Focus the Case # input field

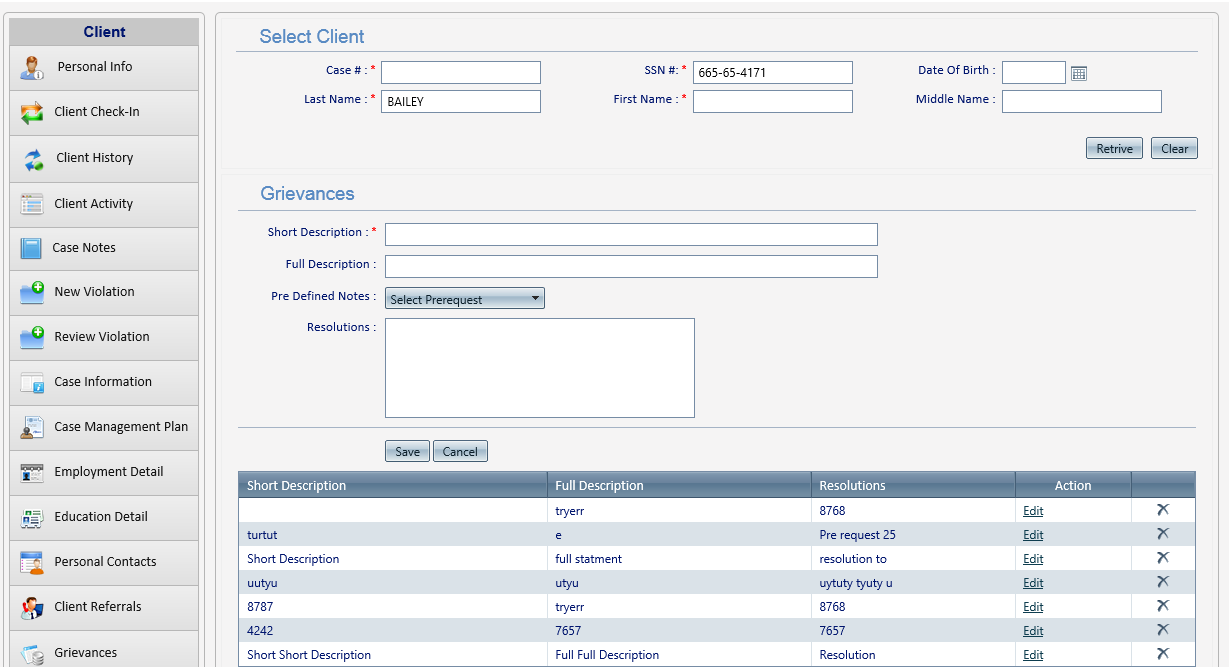(x=461, y=72)
